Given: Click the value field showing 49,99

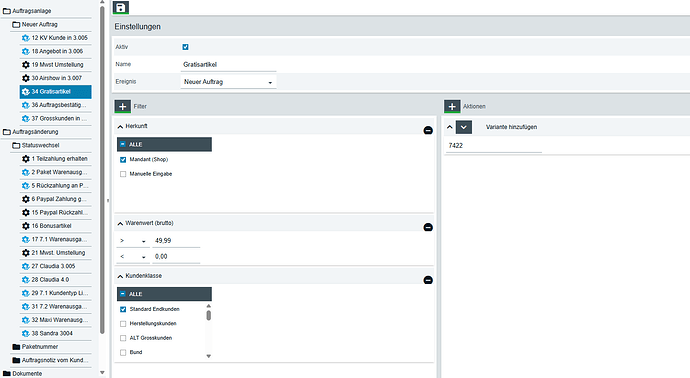Looking at the screenshot, I should 176,241.
